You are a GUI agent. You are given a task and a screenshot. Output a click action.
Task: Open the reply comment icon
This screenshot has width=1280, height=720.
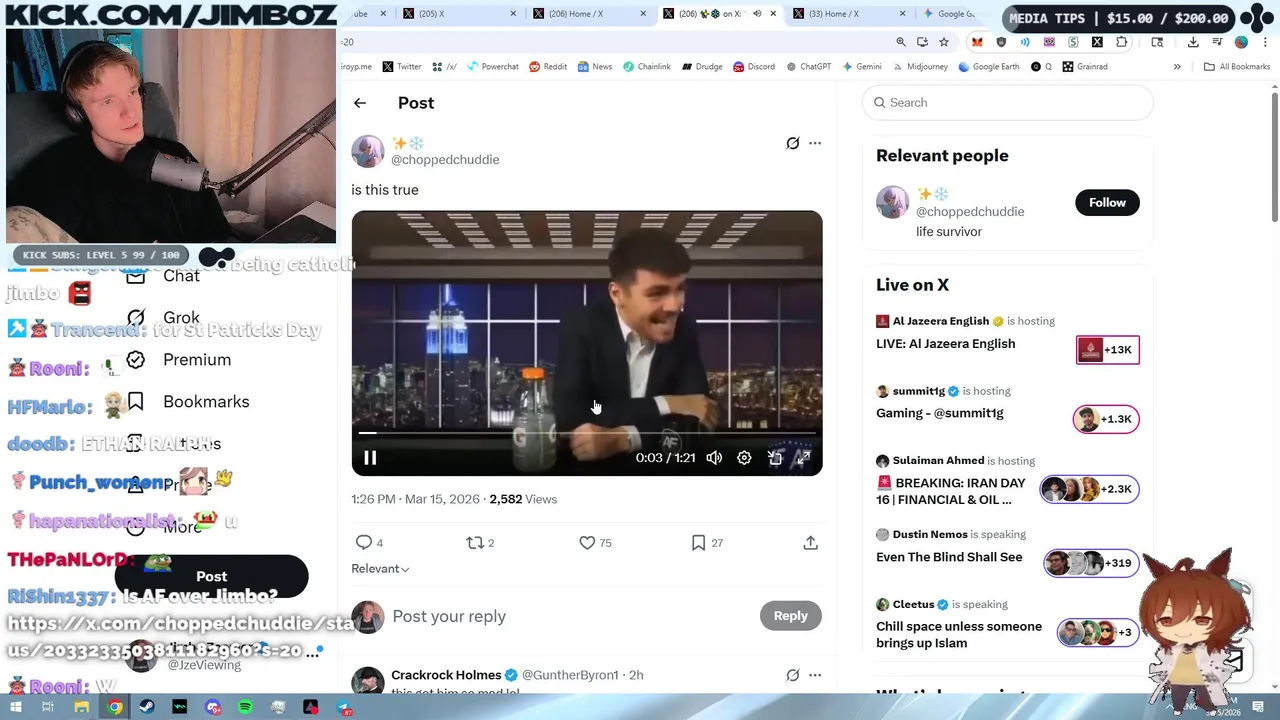[364, 542]
